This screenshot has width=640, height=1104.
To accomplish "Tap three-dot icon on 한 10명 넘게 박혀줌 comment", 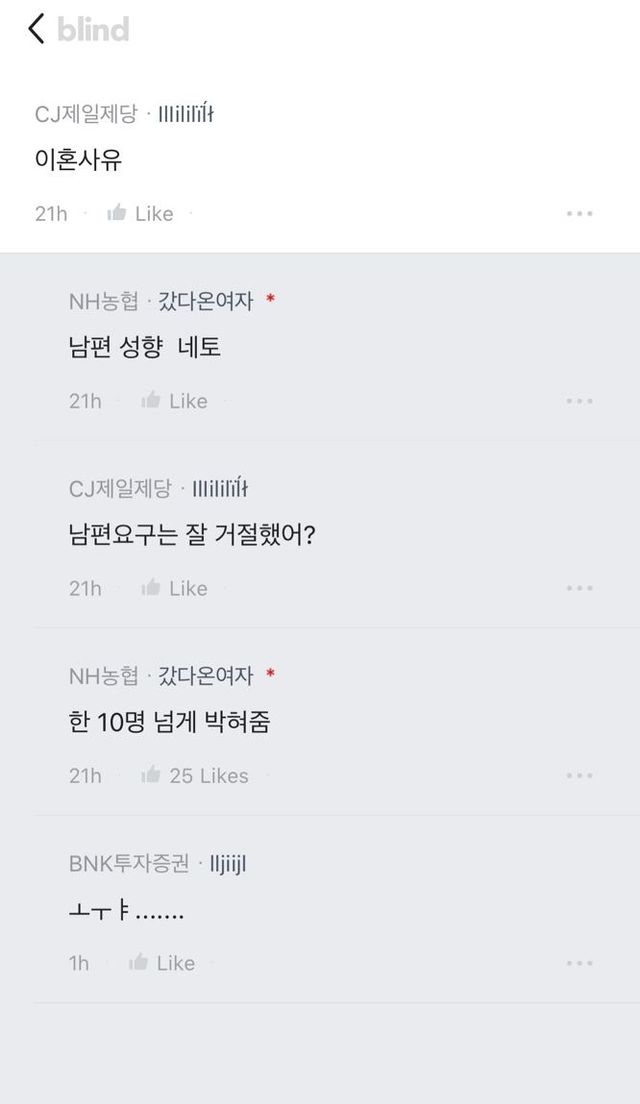I will tap(579, 775).
